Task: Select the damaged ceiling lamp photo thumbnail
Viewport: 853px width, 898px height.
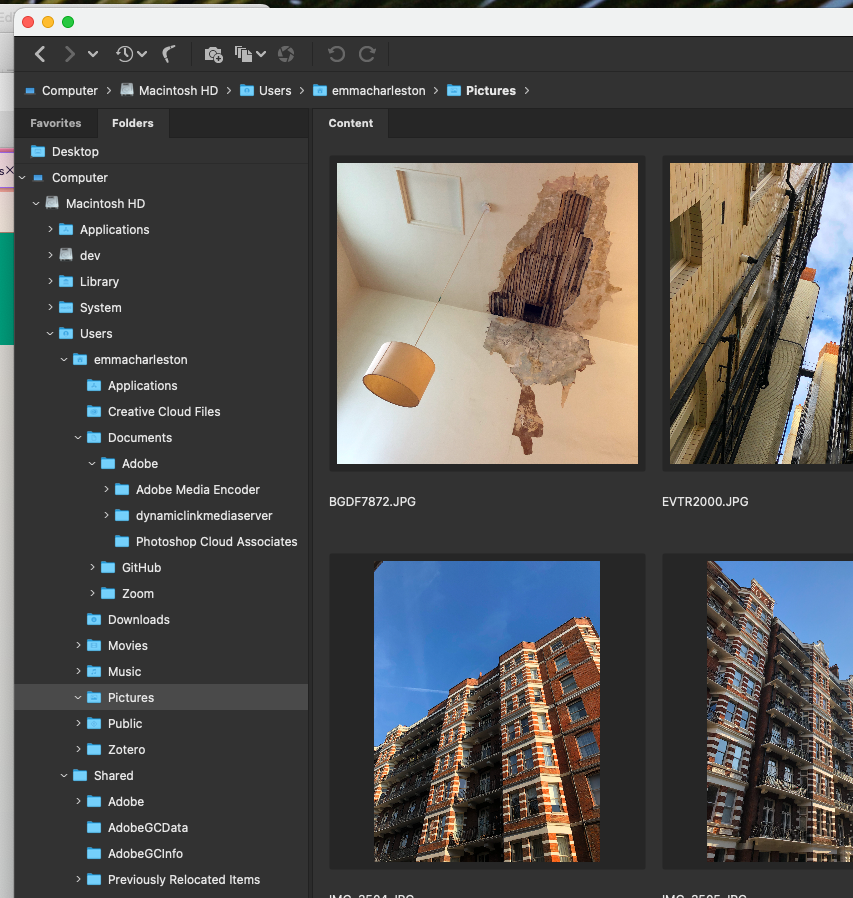Action: click(488, 313)
